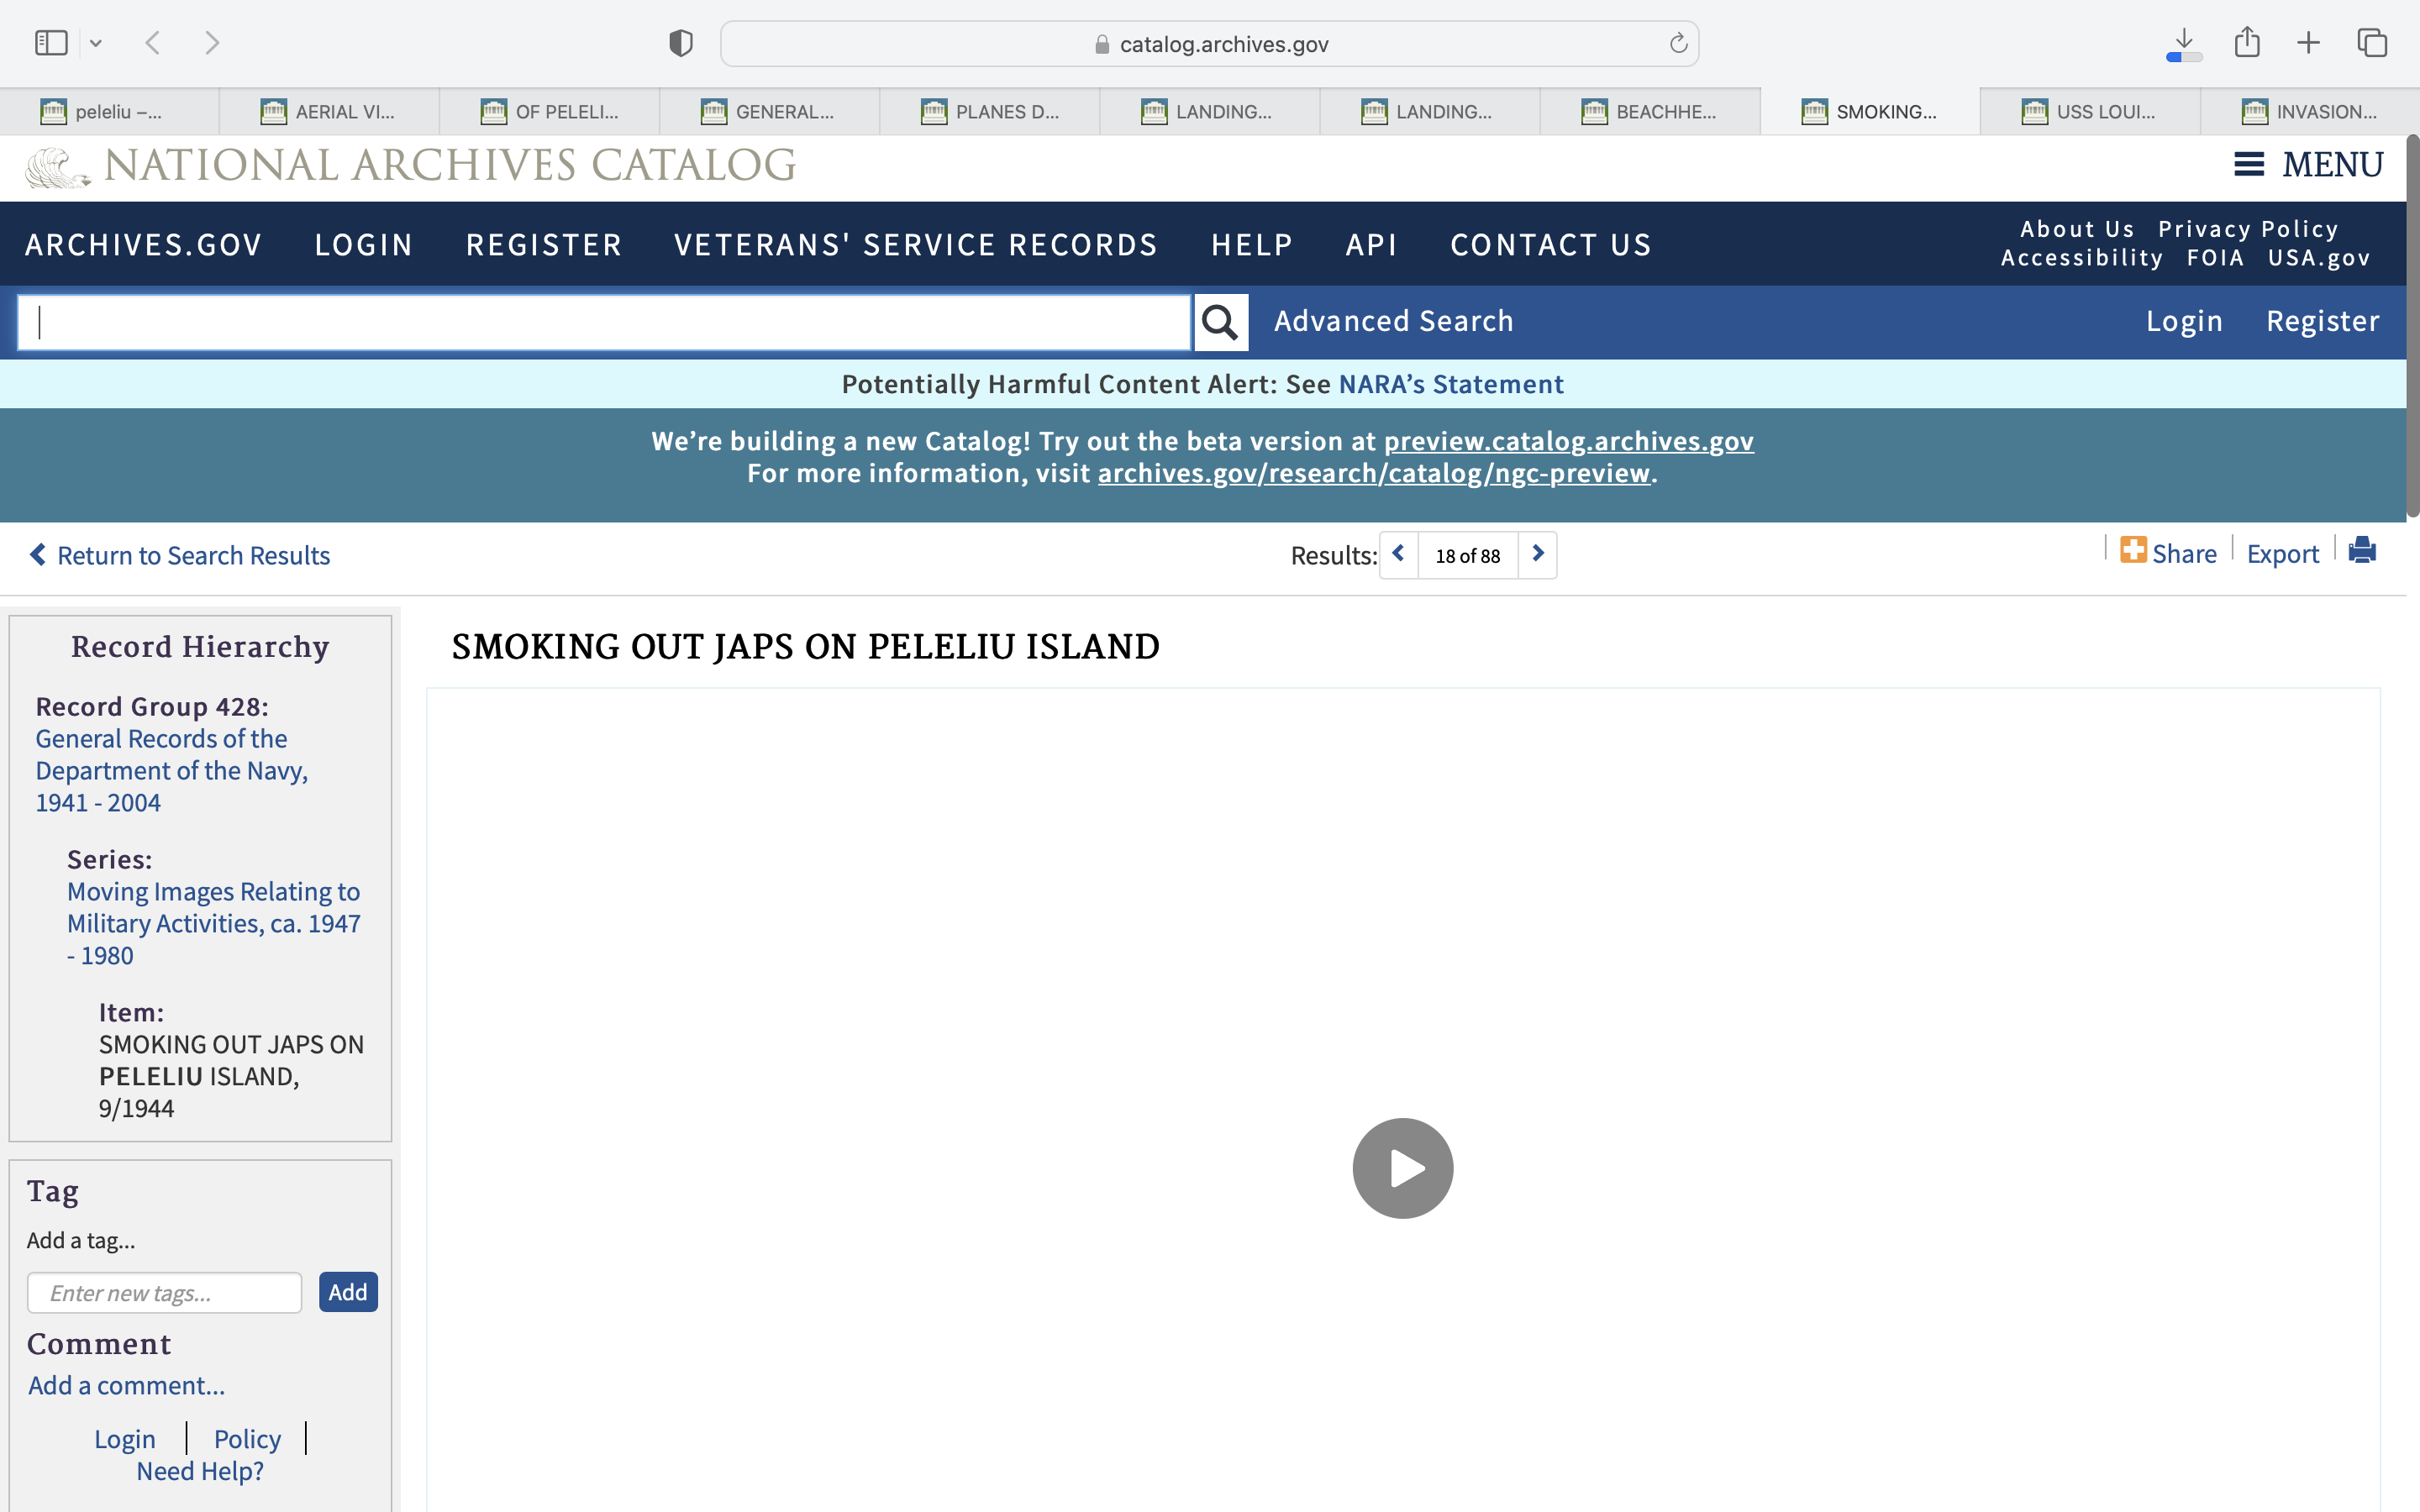Focus the Enter new tags field
2420x1512 pixels.
pyautogui.click(x=165, y=1293)
